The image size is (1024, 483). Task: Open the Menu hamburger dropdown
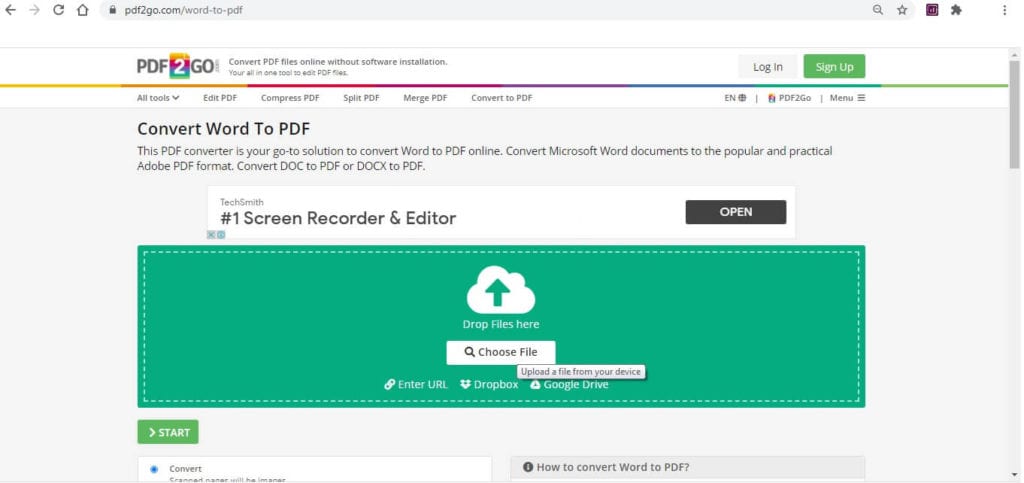[847, 98]
